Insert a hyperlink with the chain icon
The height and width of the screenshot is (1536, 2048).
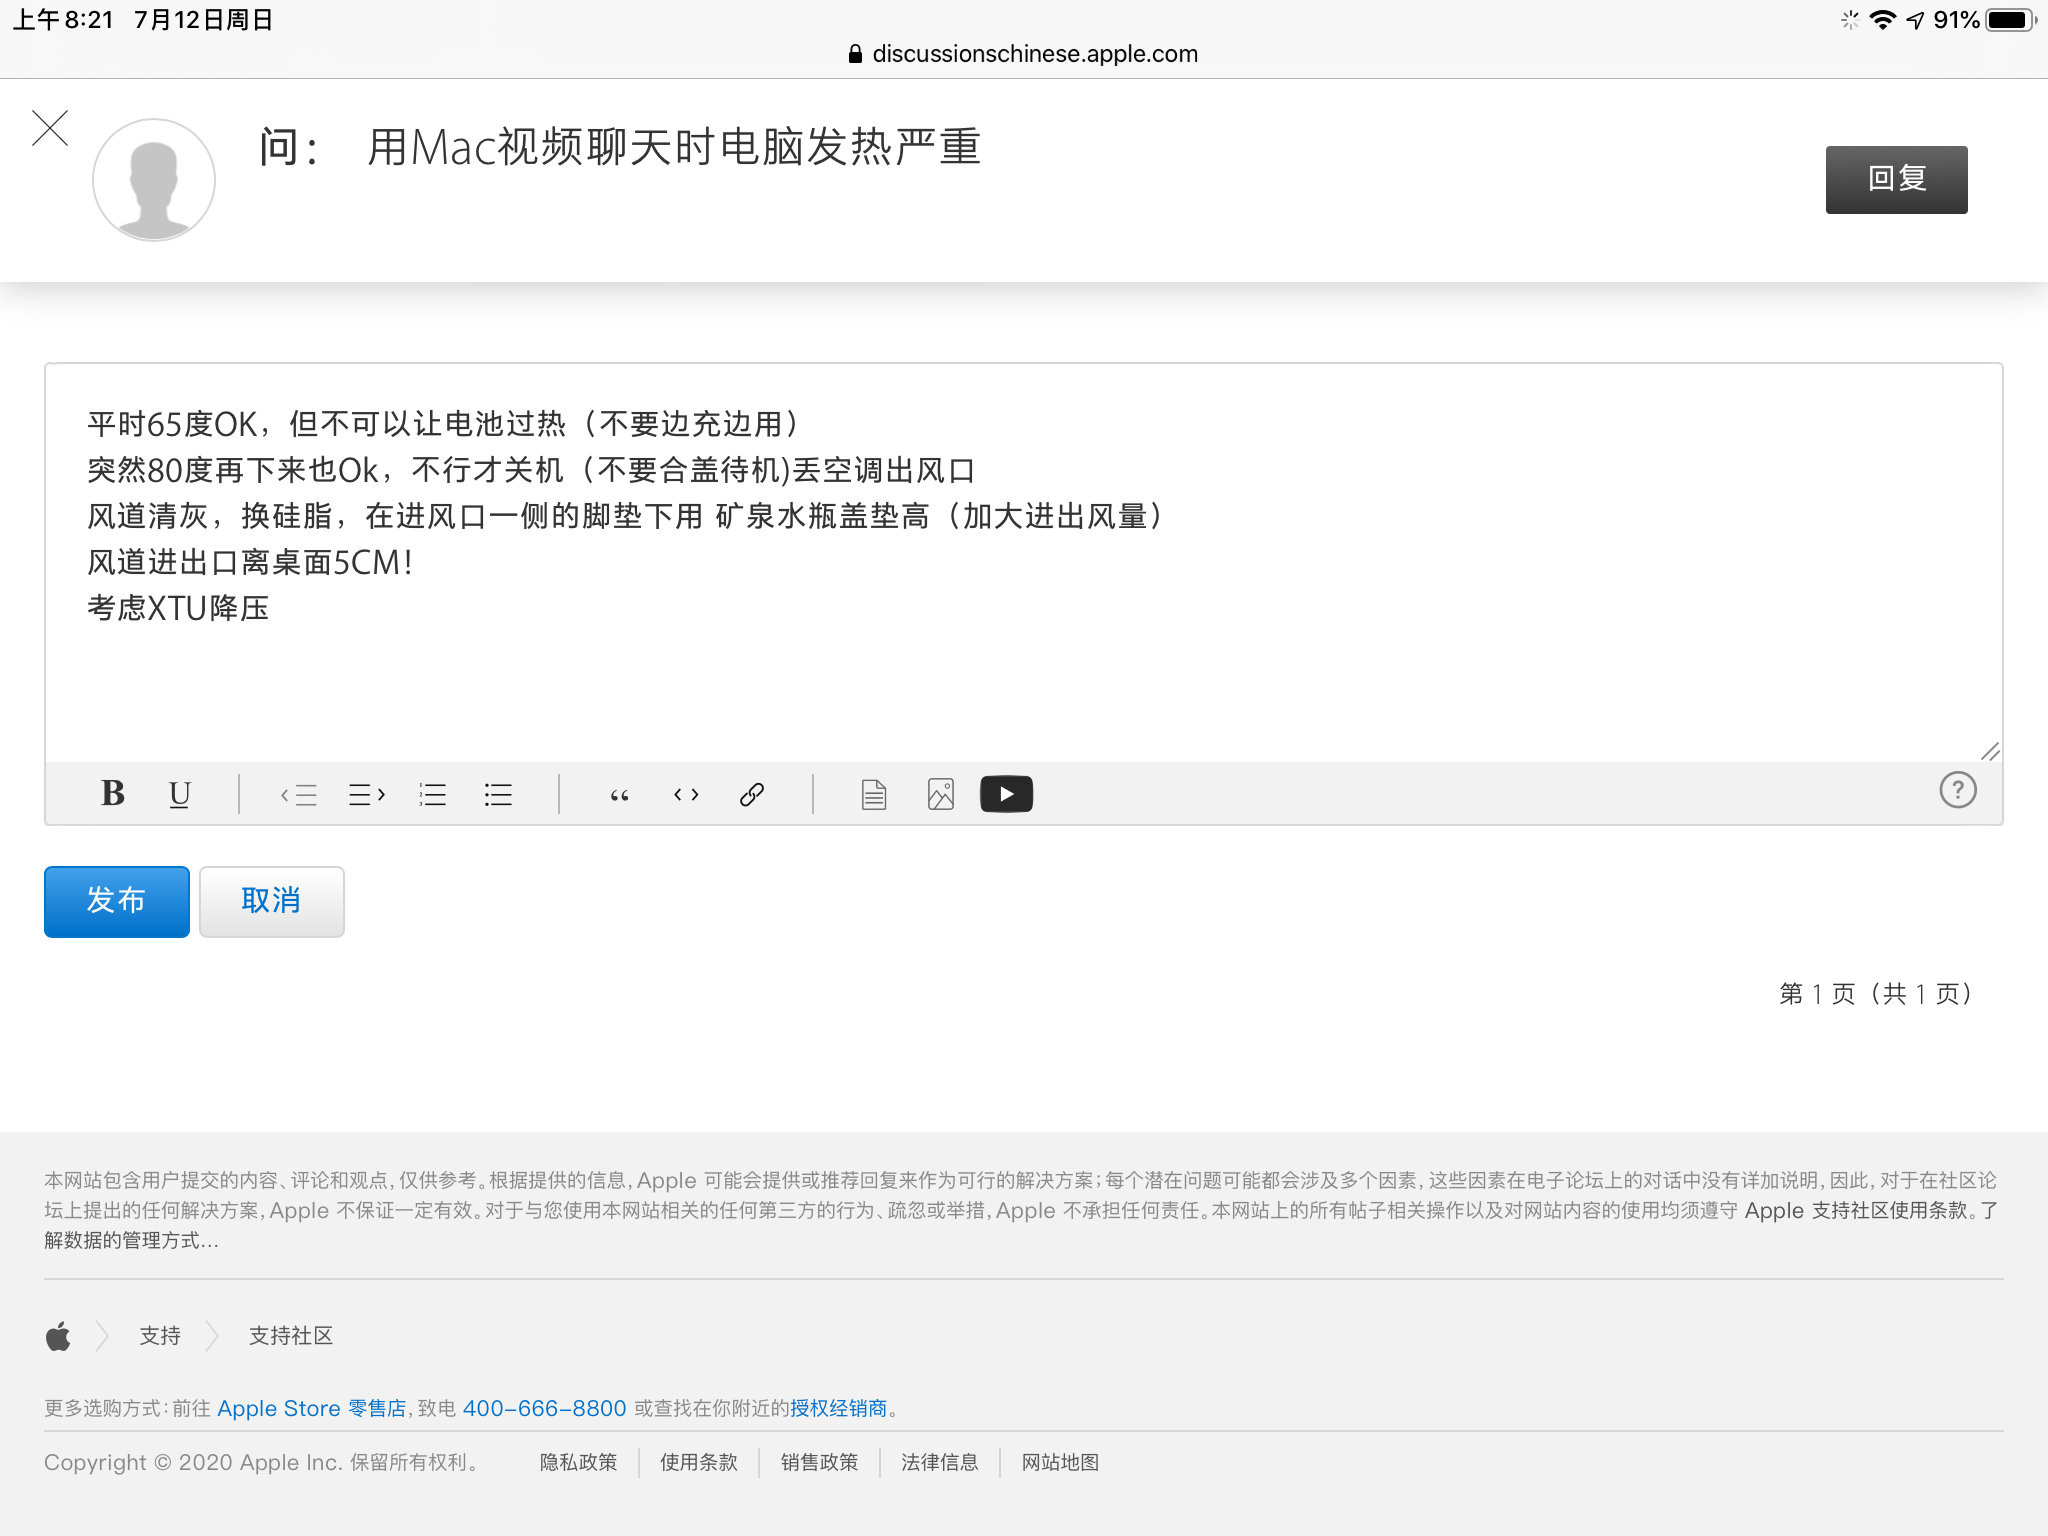point(752,795)
